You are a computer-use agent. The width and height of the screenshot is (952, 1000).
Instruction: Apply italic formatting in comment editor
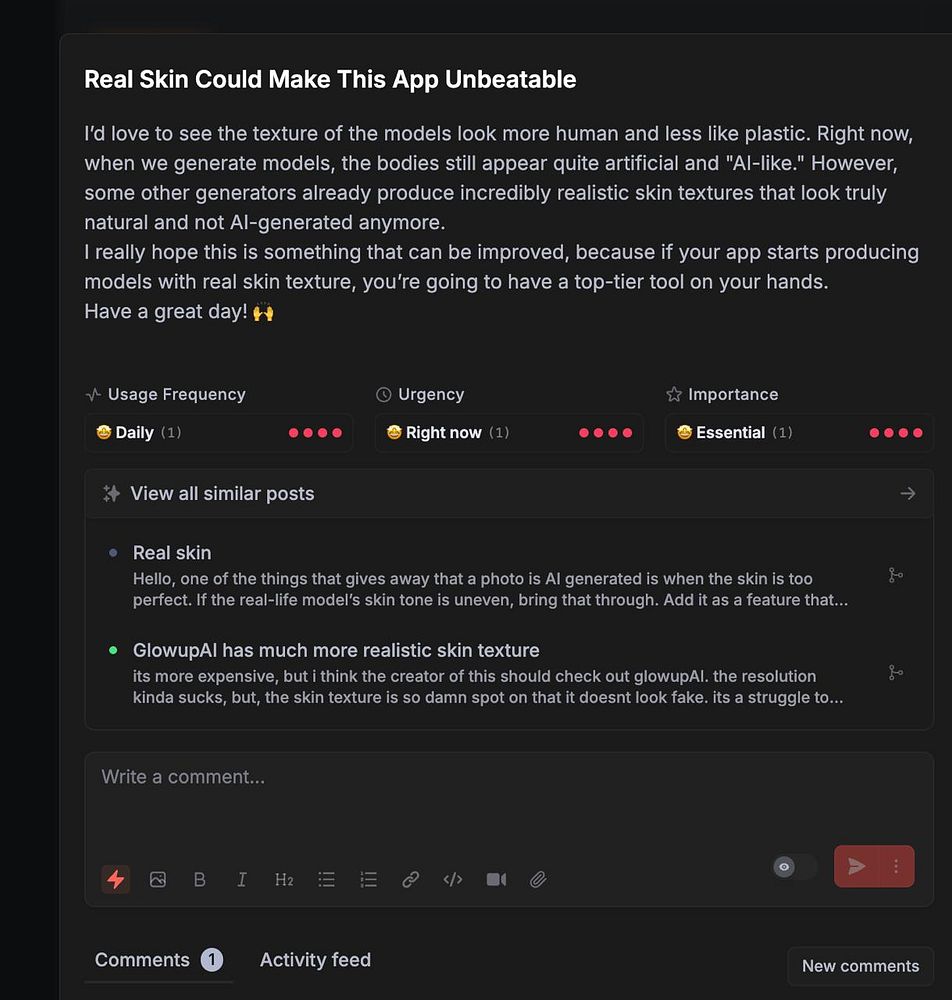[x=242, y=879]
